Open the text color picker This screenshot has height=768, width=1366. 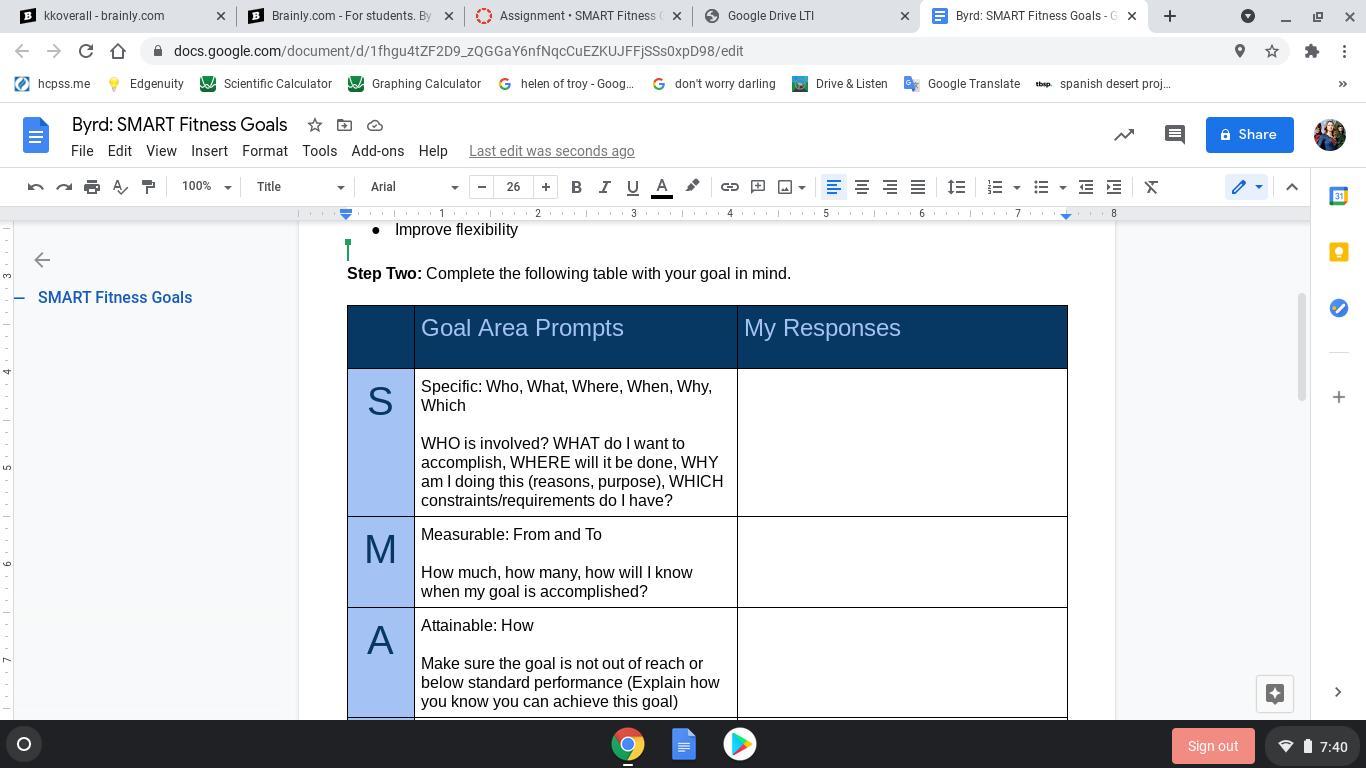coord(661,187)
